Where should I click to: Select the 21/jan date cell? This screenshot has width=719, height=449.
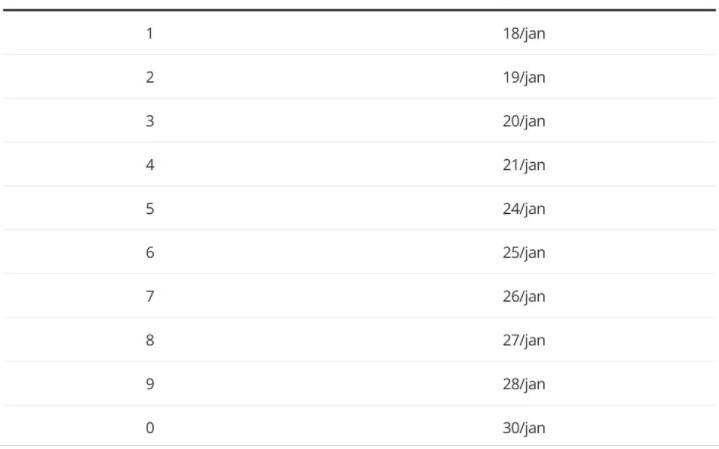(x=523, y=165)
